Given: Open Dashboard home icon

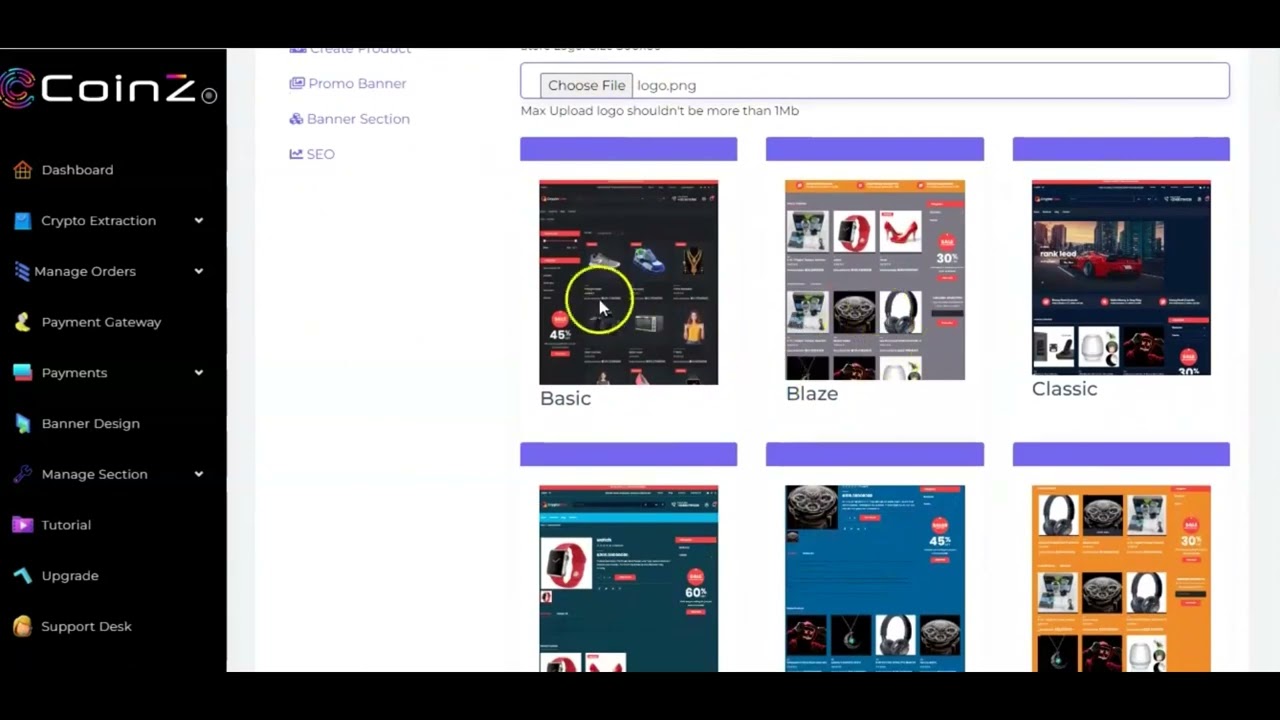Looking at the screenshot, I should click(22, 170).
